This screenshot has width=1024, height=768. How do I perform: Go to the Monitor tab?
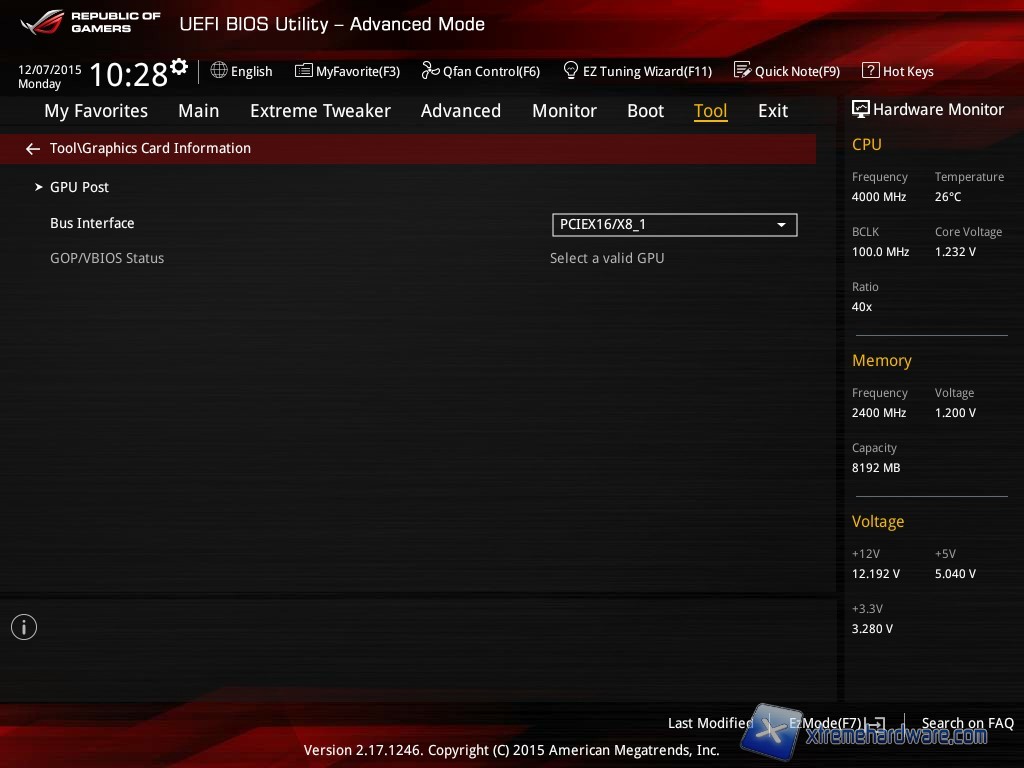564,111
